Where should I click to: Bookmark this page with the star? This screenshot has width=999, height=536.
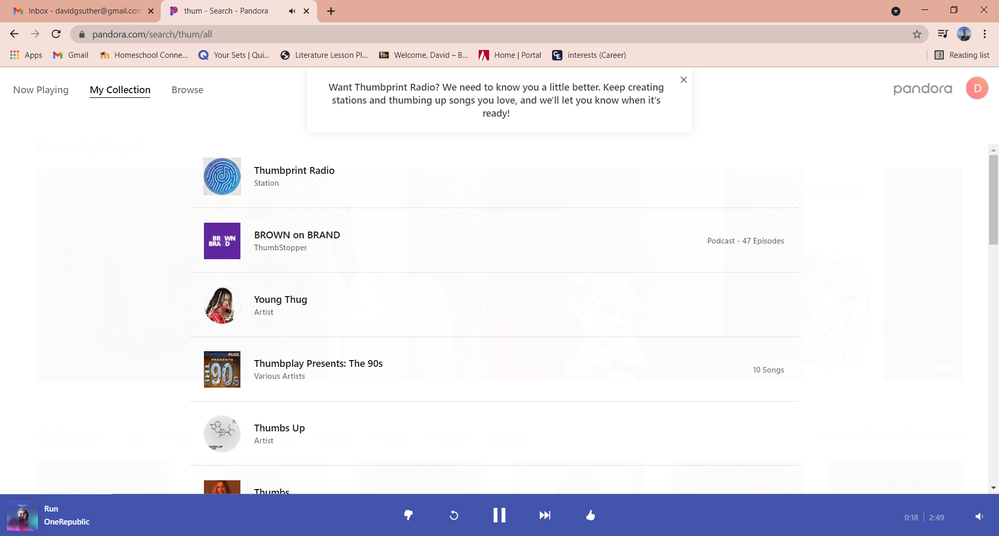click(917, 34)
